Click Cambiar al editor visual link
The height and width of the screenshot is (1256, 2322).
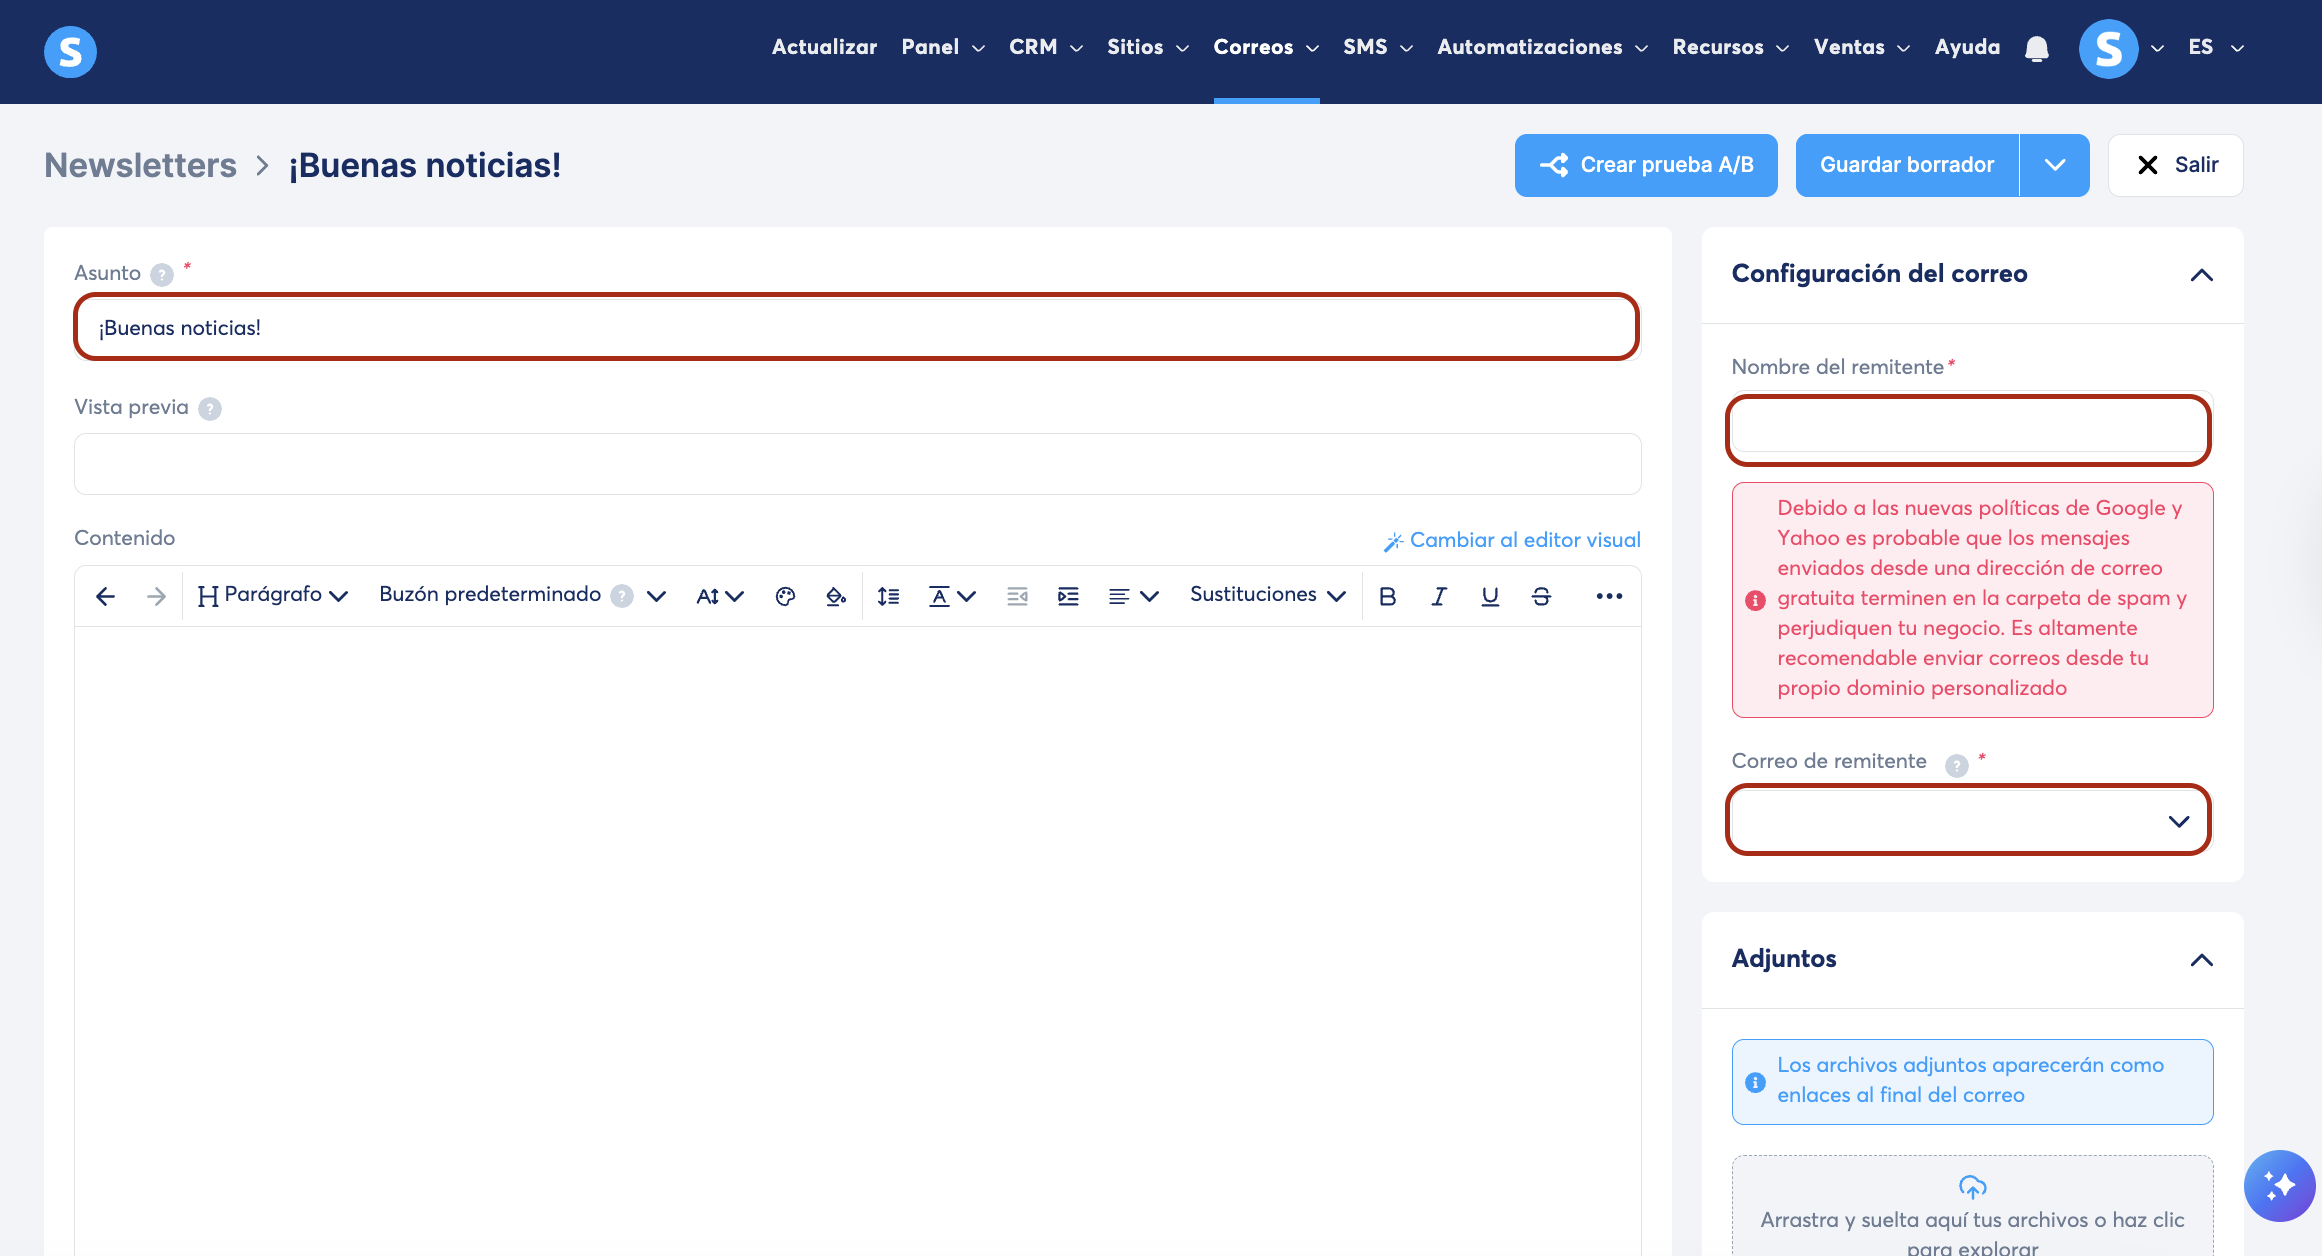pos(1512,540)
